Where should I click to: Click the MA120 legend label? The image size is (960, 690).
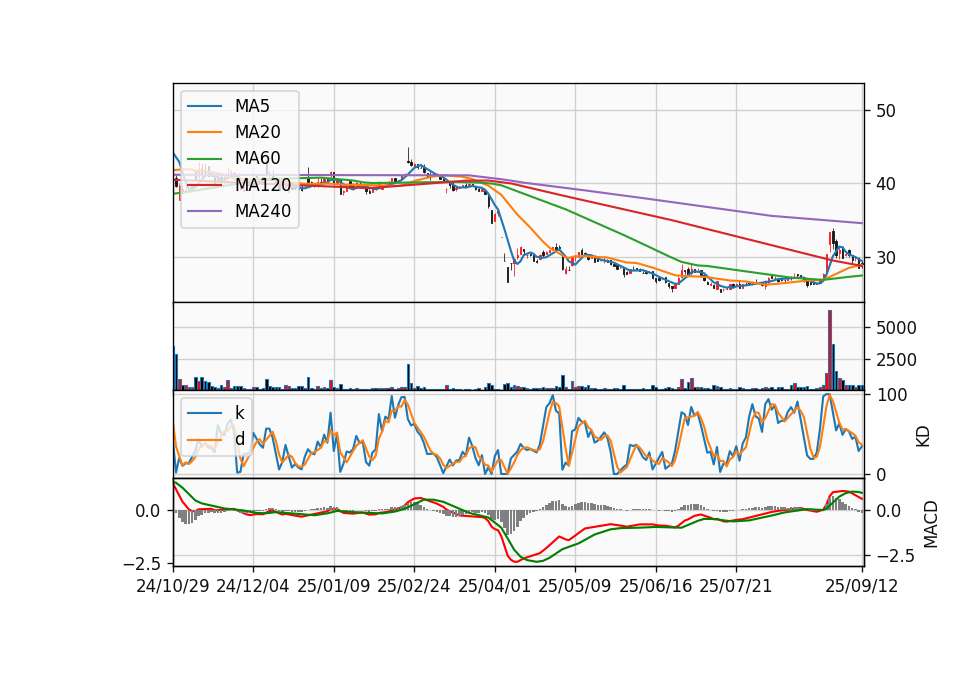pos(263,184)
